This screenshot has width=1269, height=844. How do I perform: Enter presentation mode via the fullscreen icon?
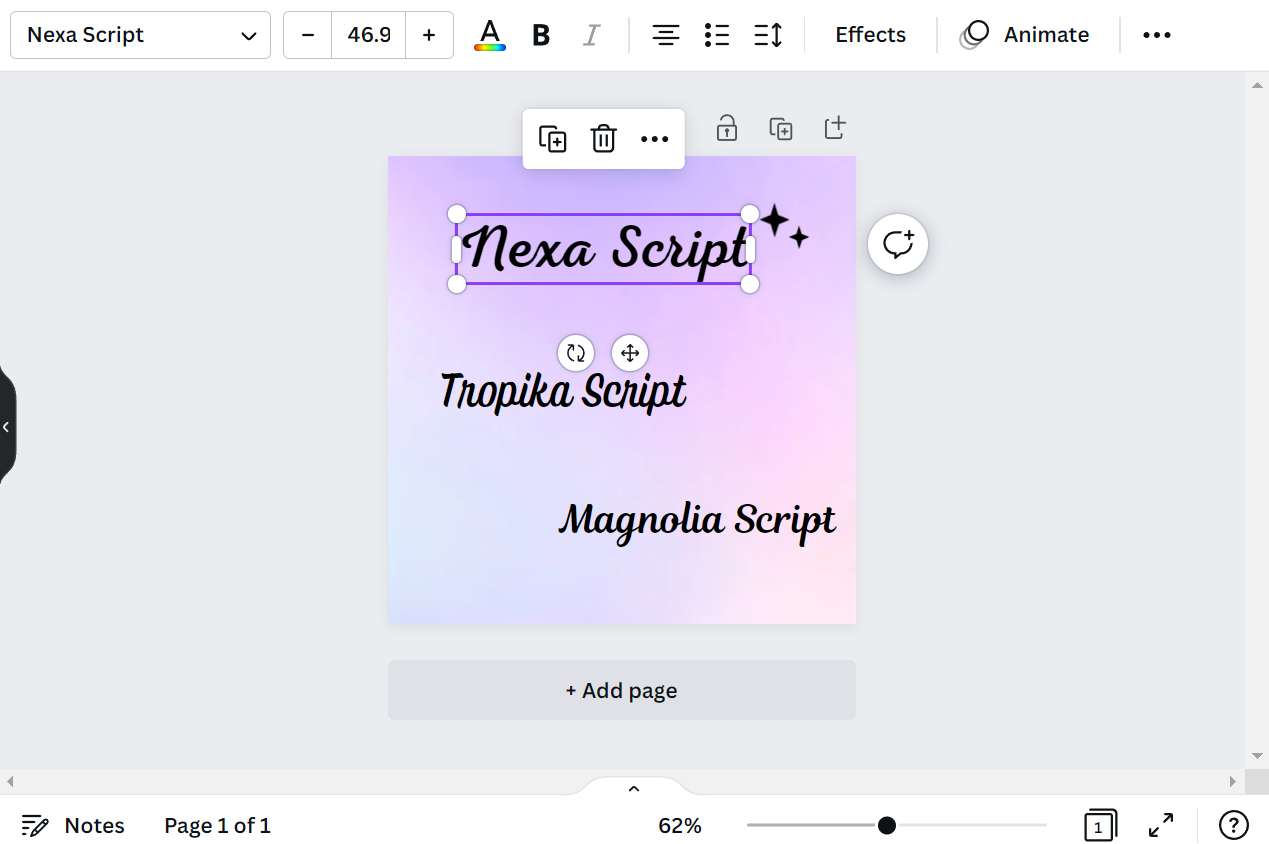coord(1160,825)
